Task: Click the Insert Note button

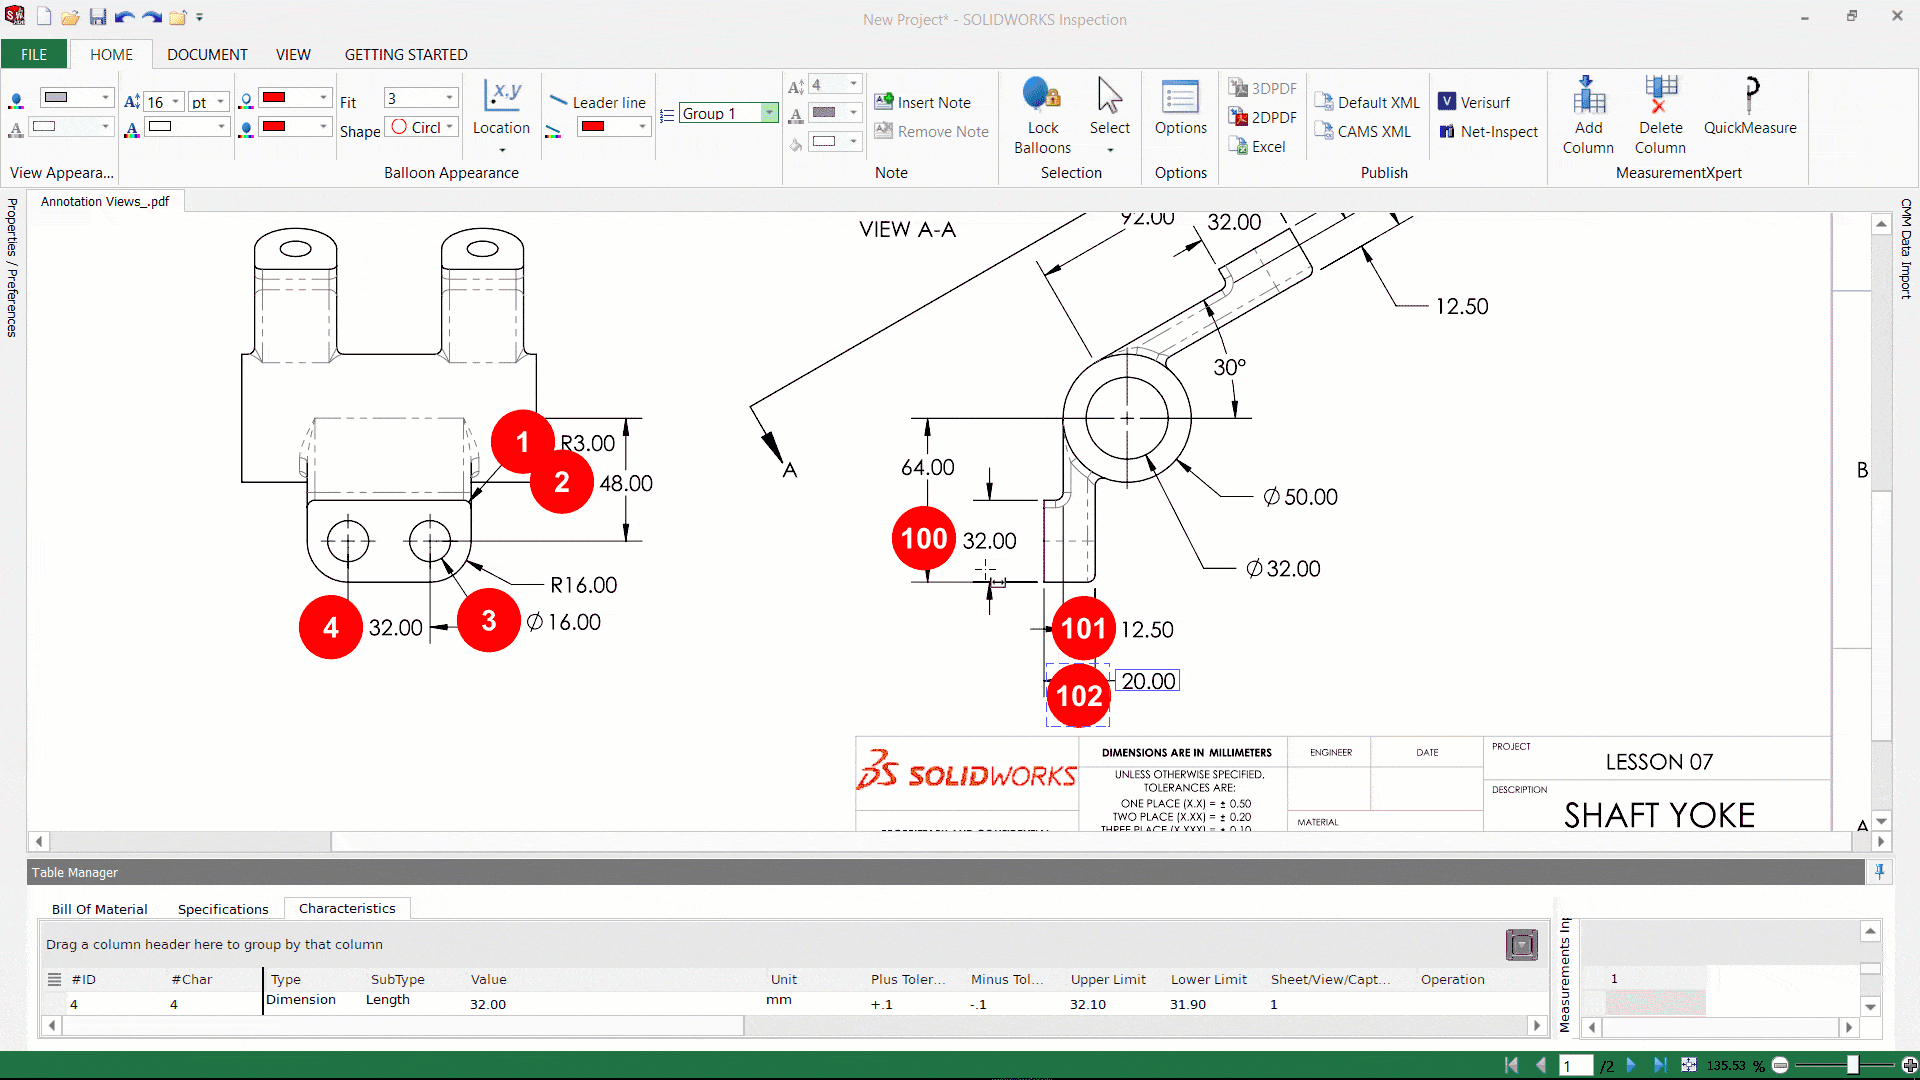Action: tap(922, 102)
